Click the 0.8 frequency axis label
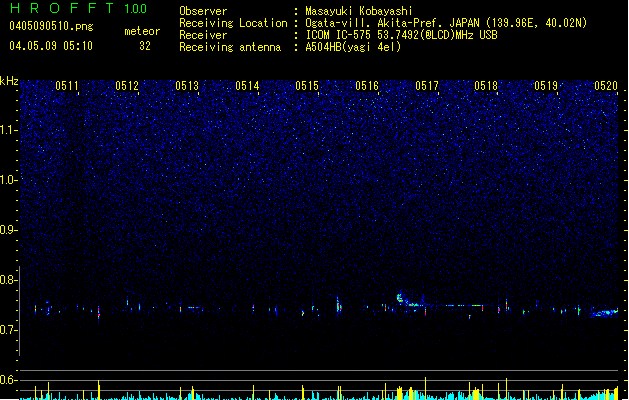This screenshot has width=629, height=400. pyautogui.click(x=8, y=280)
